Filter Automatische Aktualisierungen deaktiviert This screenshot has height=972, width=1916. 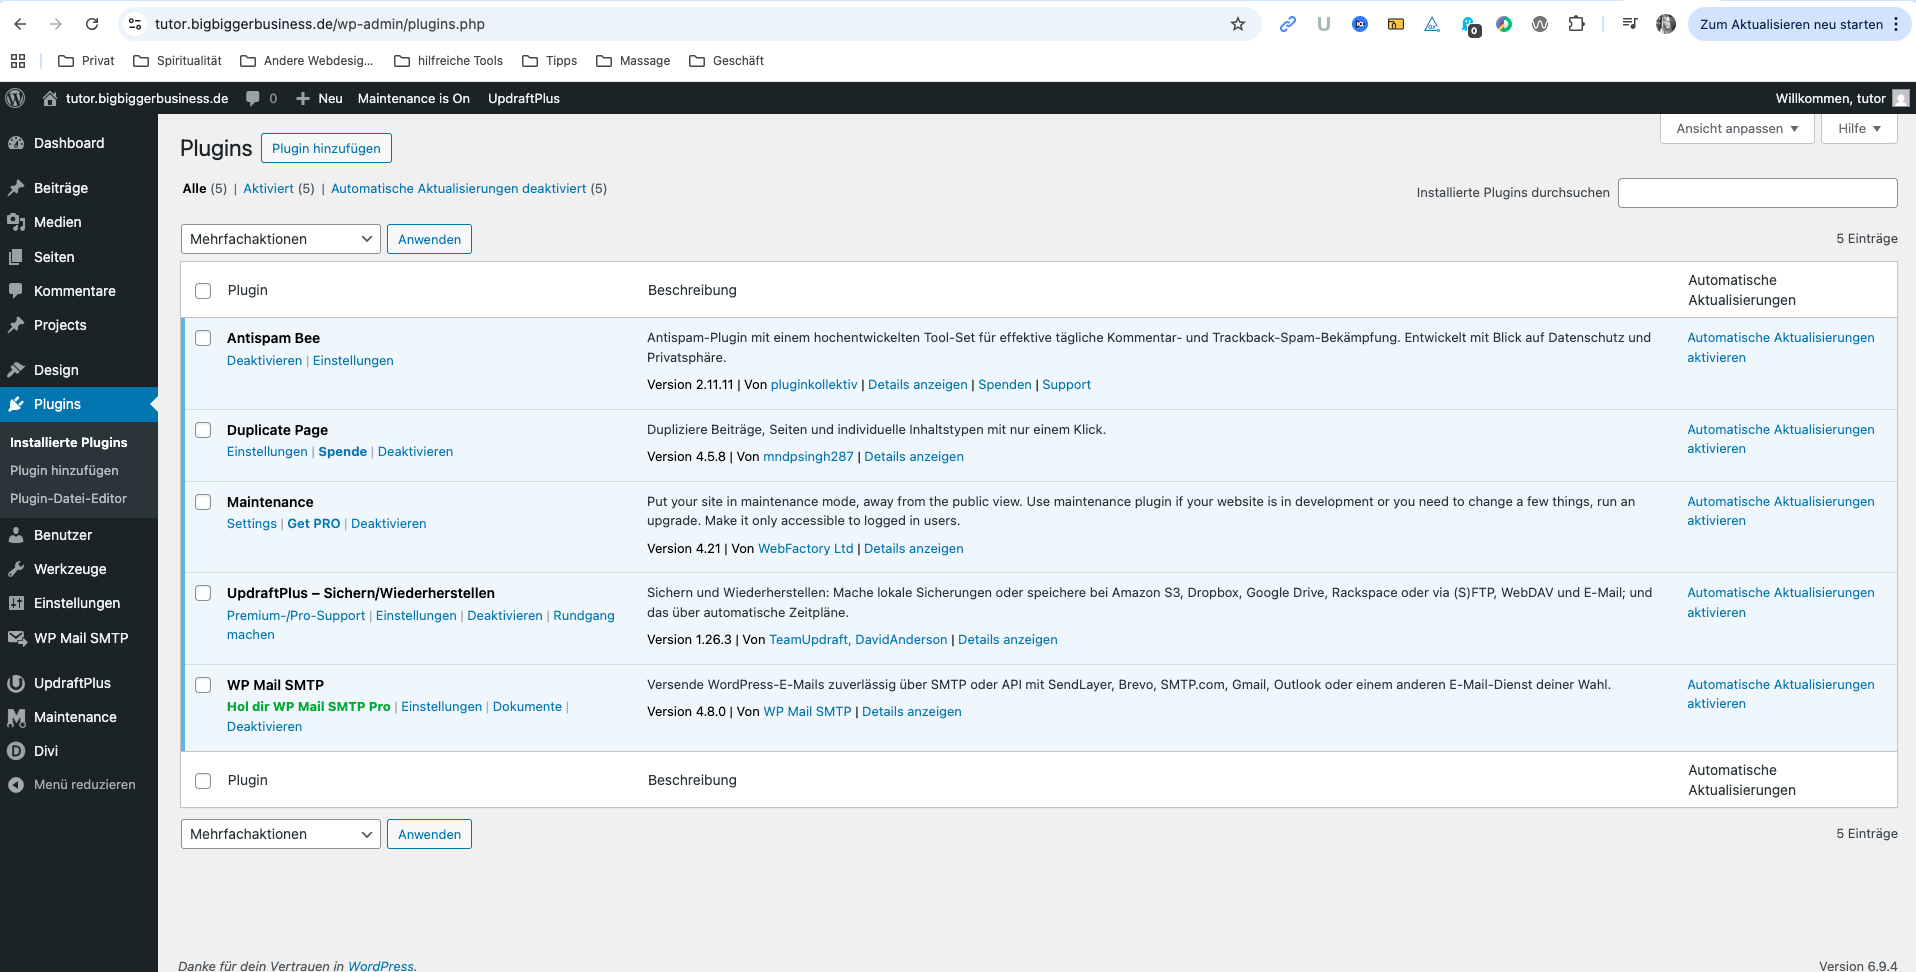(x=459, y=188)
